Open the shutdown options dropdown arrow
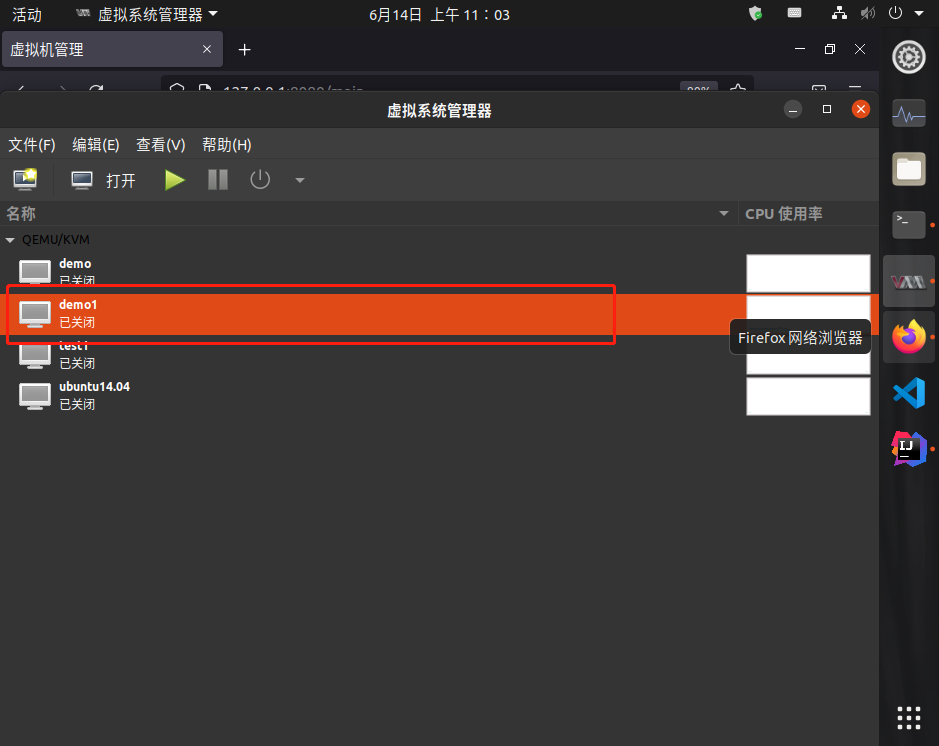The image size is (939, 746). point(300,180)
